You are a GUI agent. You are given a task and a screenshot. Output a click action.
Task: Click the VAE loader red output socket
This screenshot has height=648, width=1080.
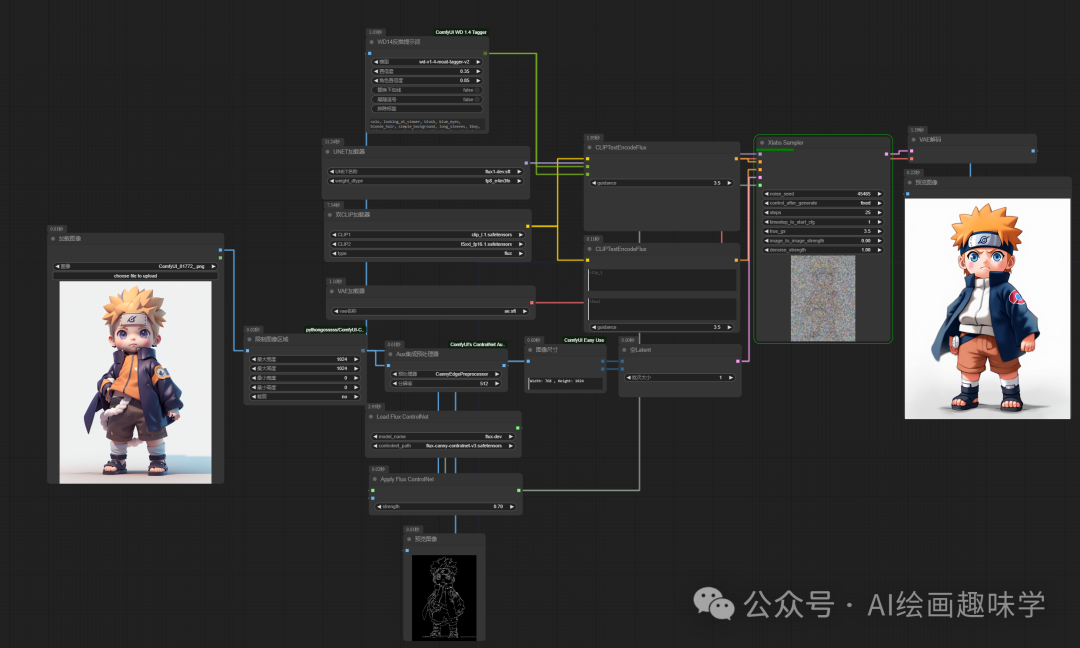pos(532,302)
